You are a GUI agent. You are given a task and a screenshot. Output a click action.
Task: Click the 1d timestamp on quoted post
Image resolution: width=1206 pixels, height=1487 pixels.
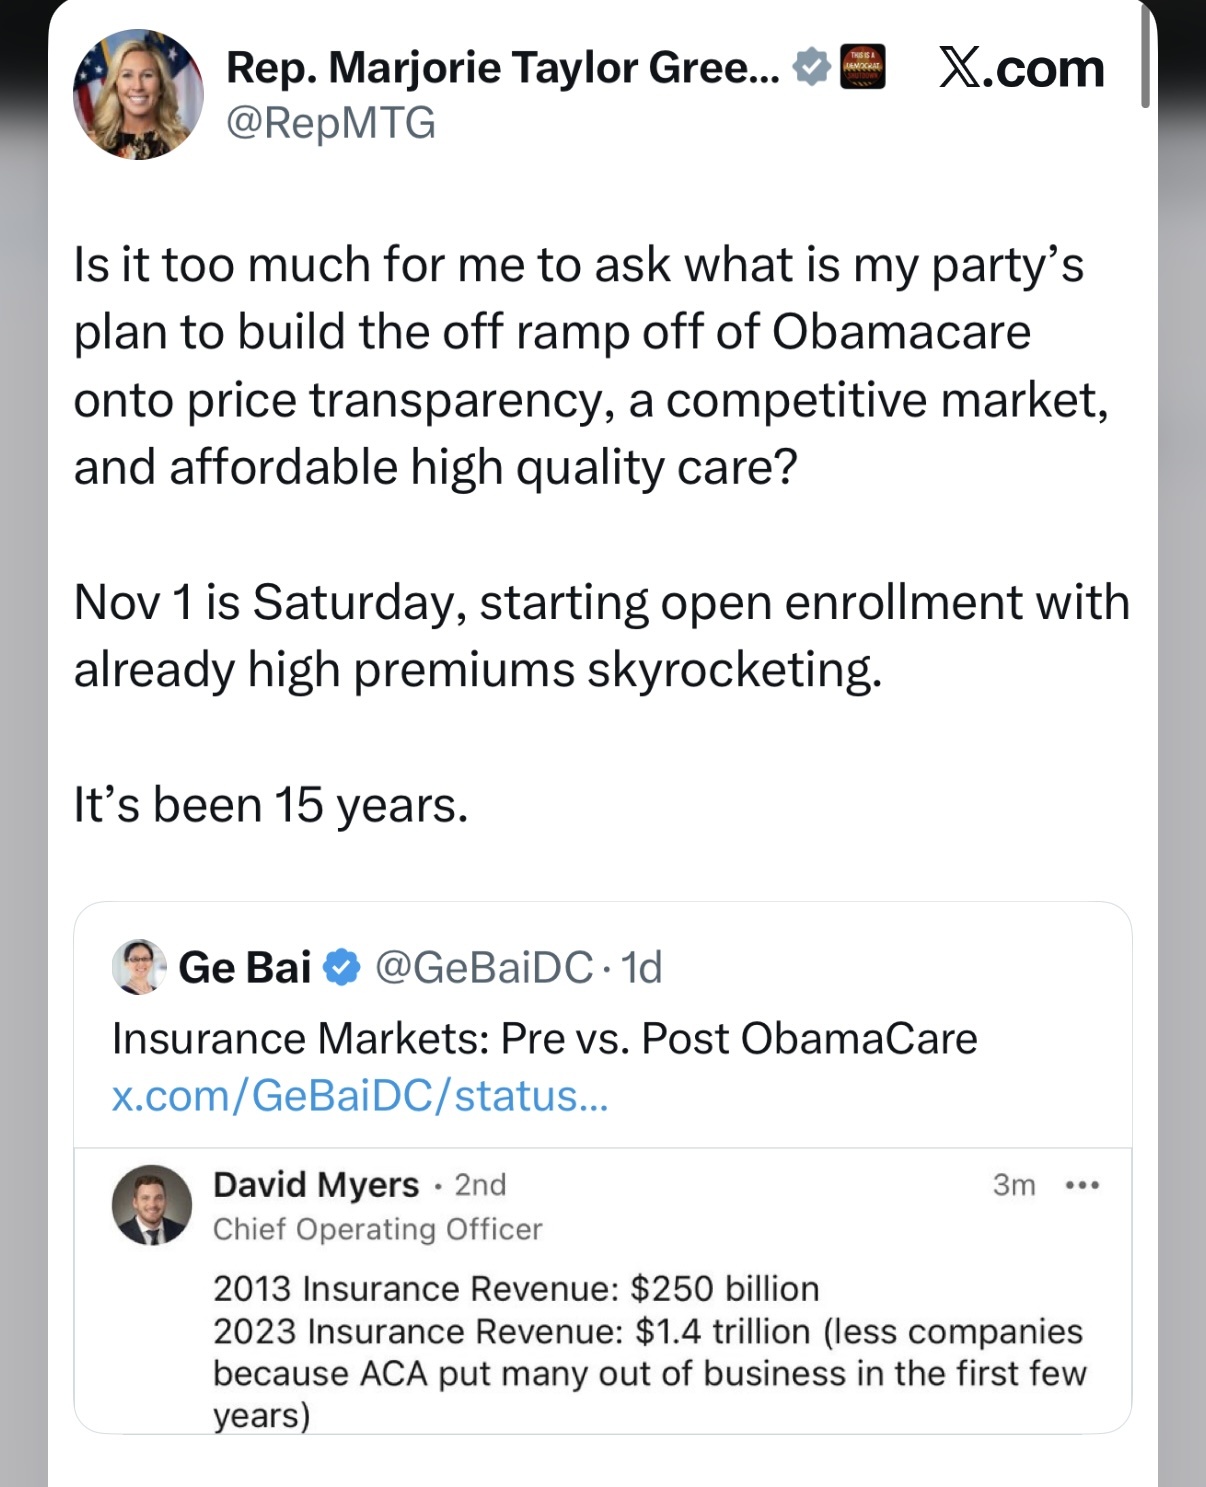click(x=641, y=967)
